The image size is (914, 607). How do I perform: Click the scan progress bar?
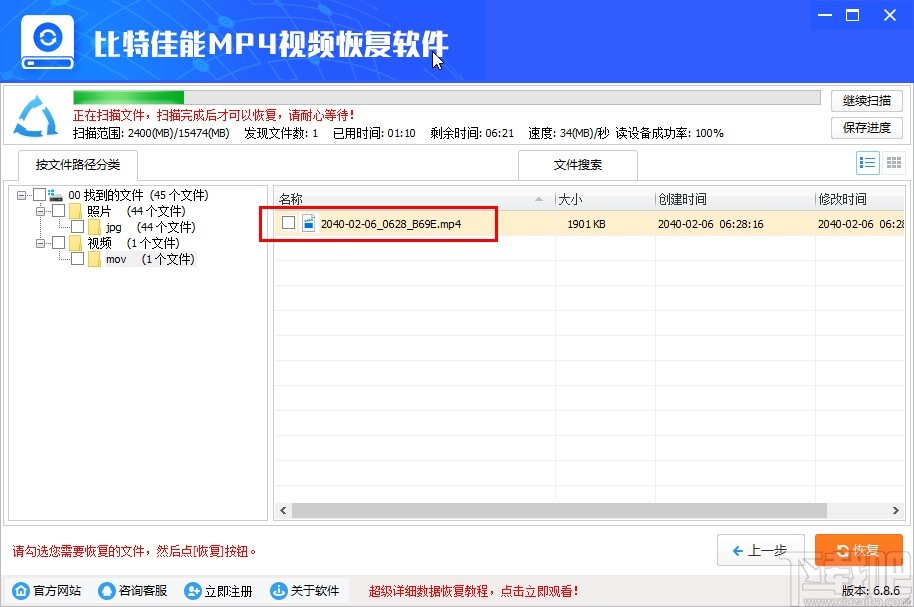click(x=448, y=97)
